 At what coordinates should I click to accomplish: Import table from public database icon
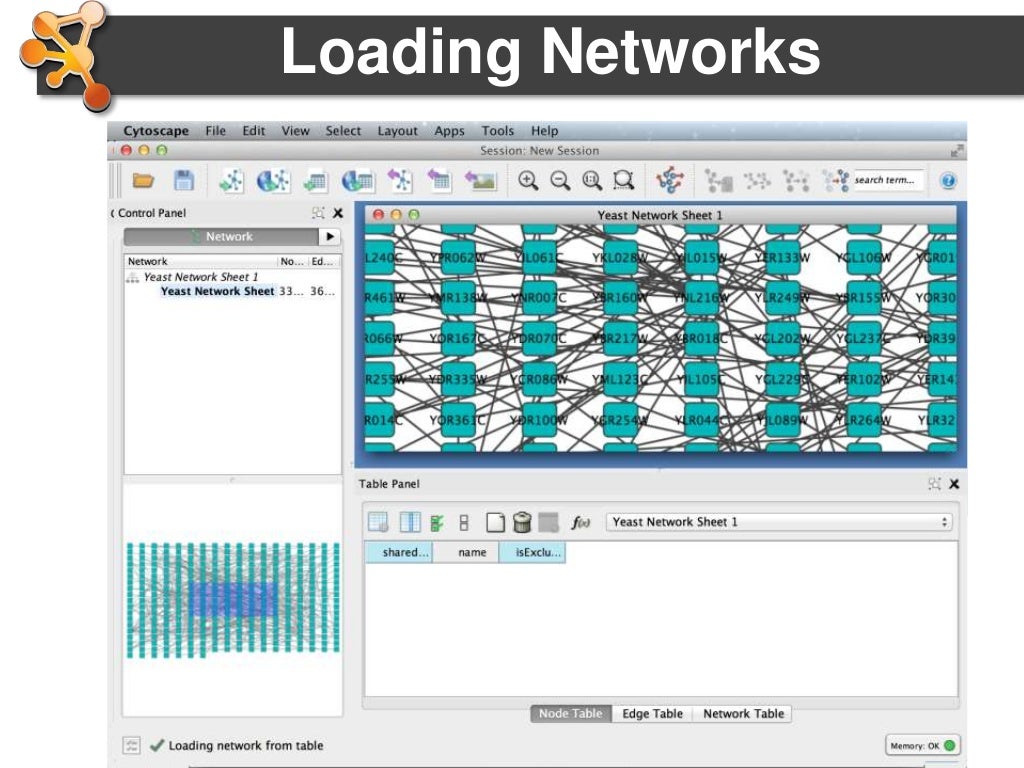click(x=357, y=180)
